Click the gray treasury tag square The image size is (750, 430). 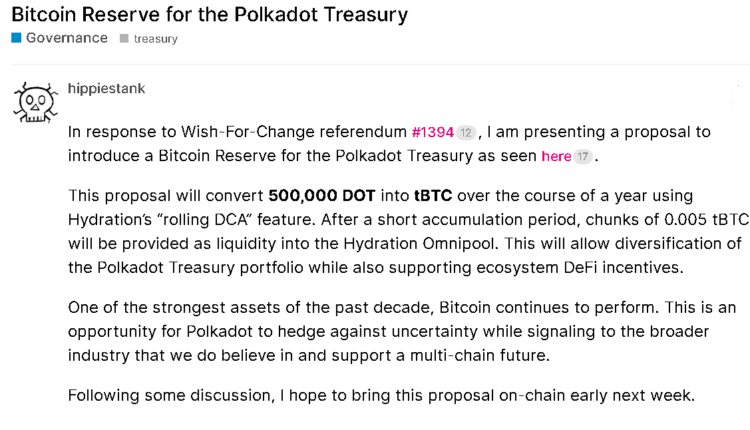coord(124,39)
